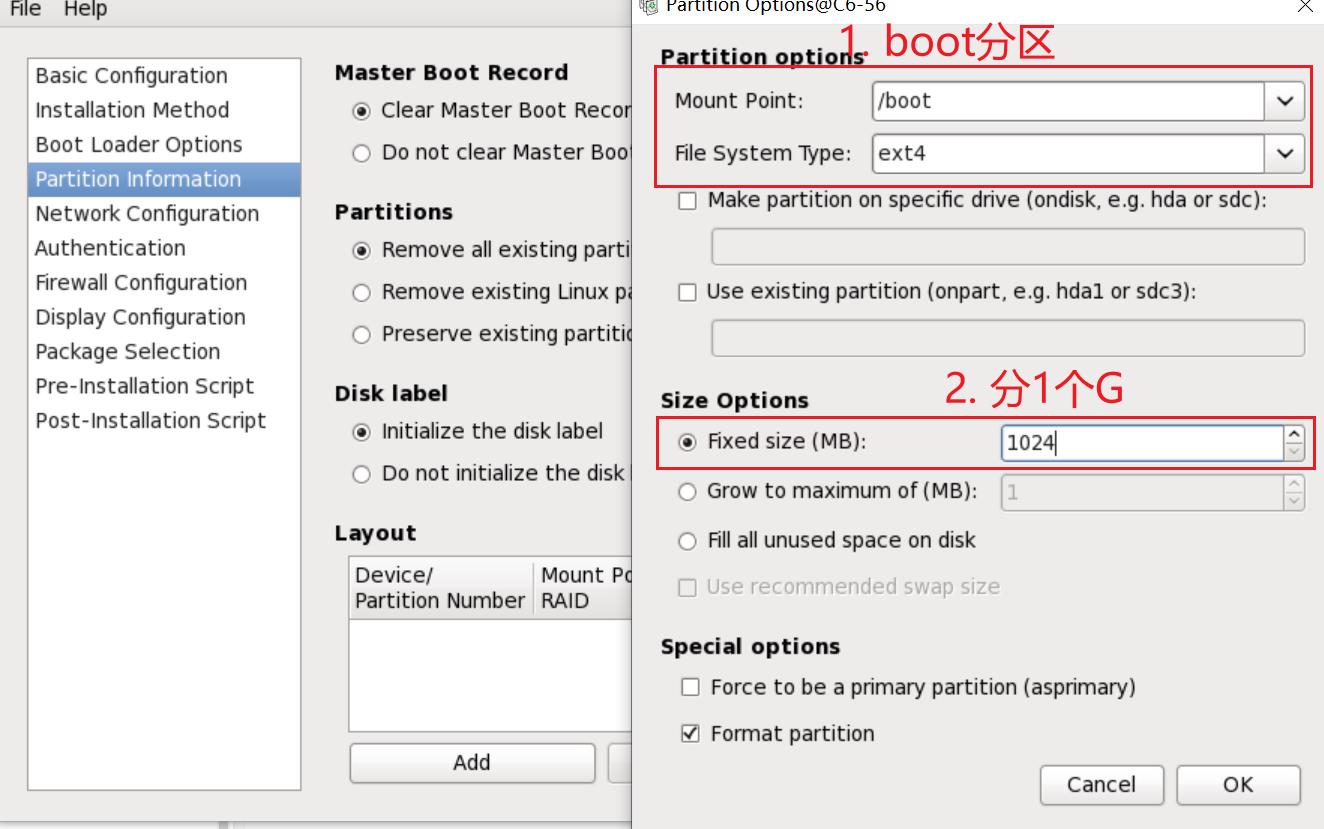Choose Do not initialize the disk label
Image resolution: width=1324 pixels, height=829 pixels.
click(x=362, y=474)
